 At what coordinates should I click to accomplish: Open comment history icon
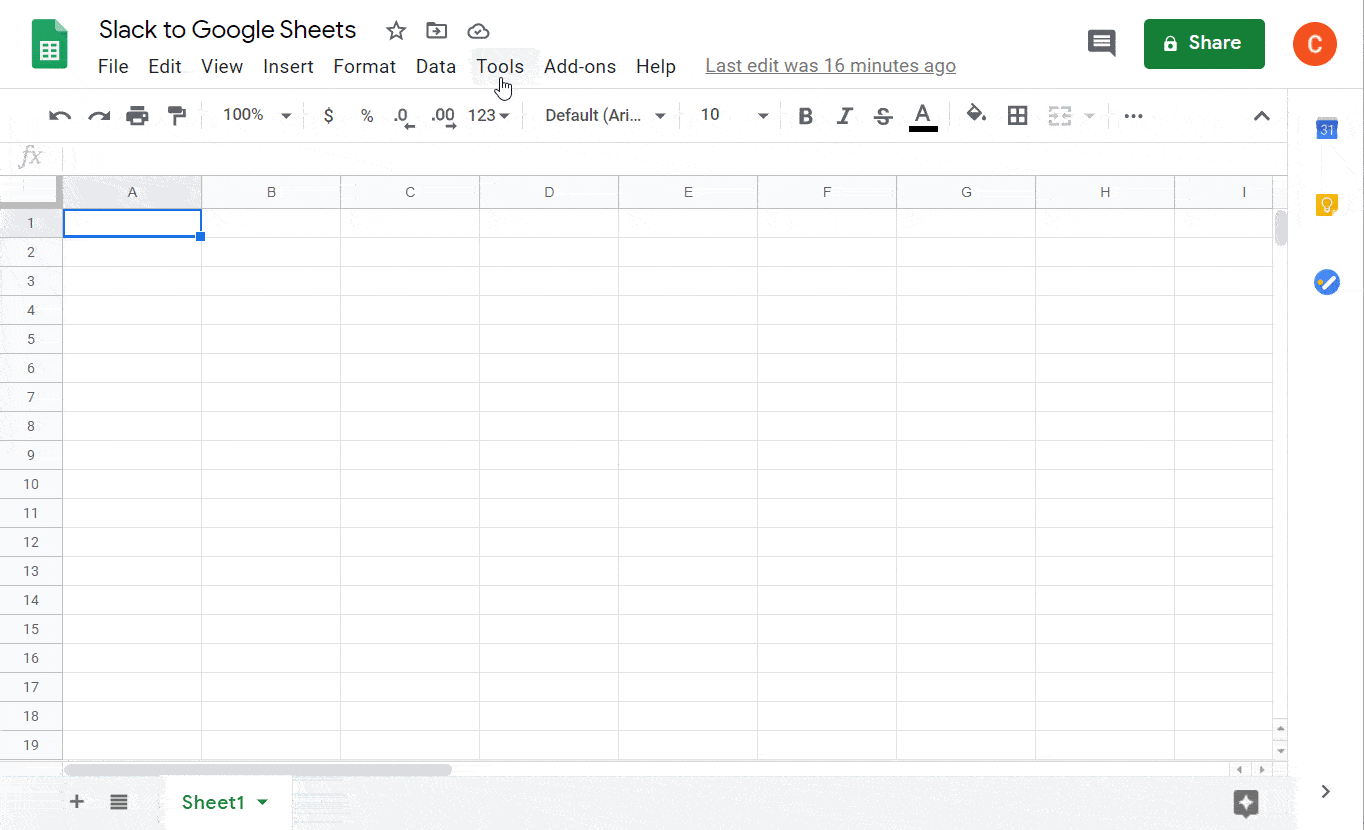pos(1101,43)
